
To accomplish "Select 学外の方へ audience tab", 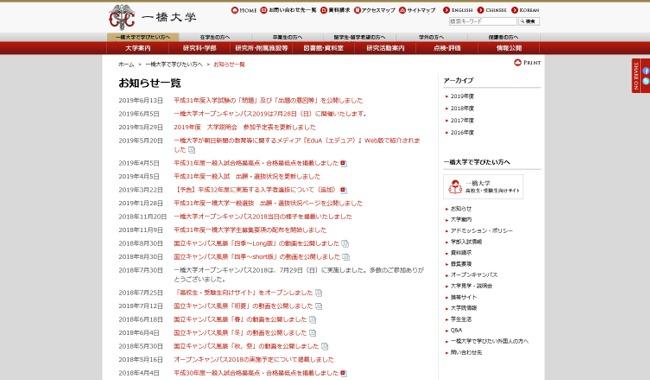I will tap(432, 37).
